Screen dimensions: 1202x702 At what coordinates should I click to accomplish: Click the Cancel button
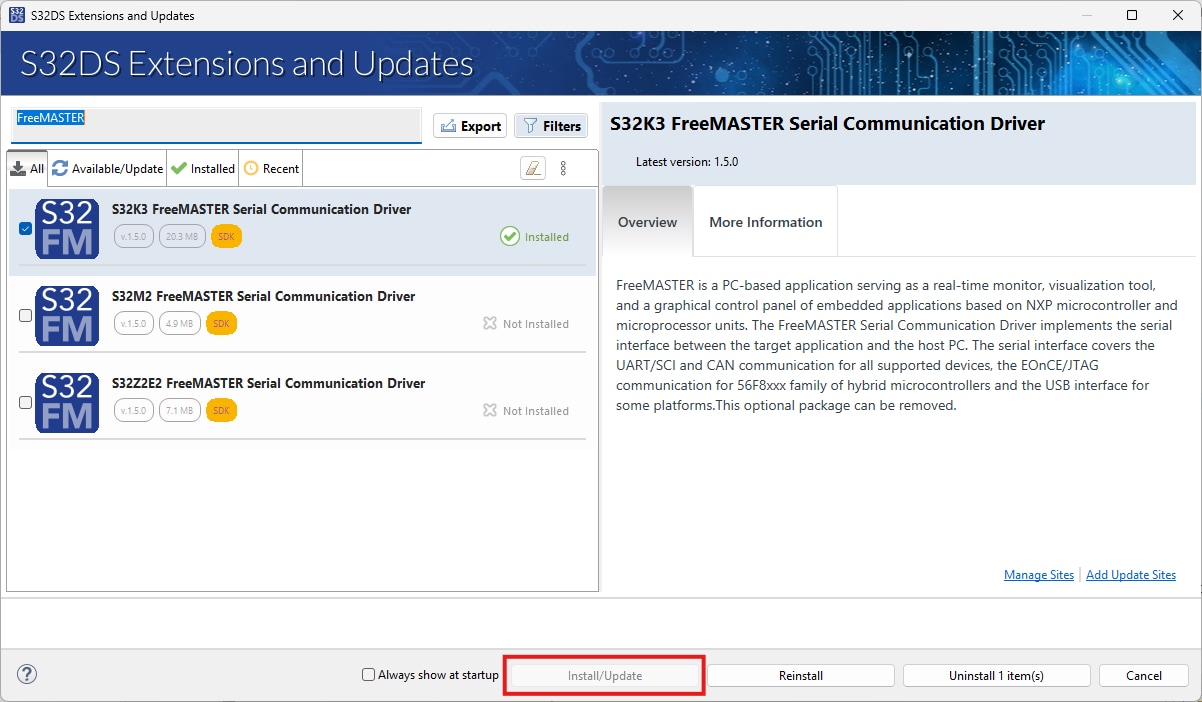[1144, 676]
